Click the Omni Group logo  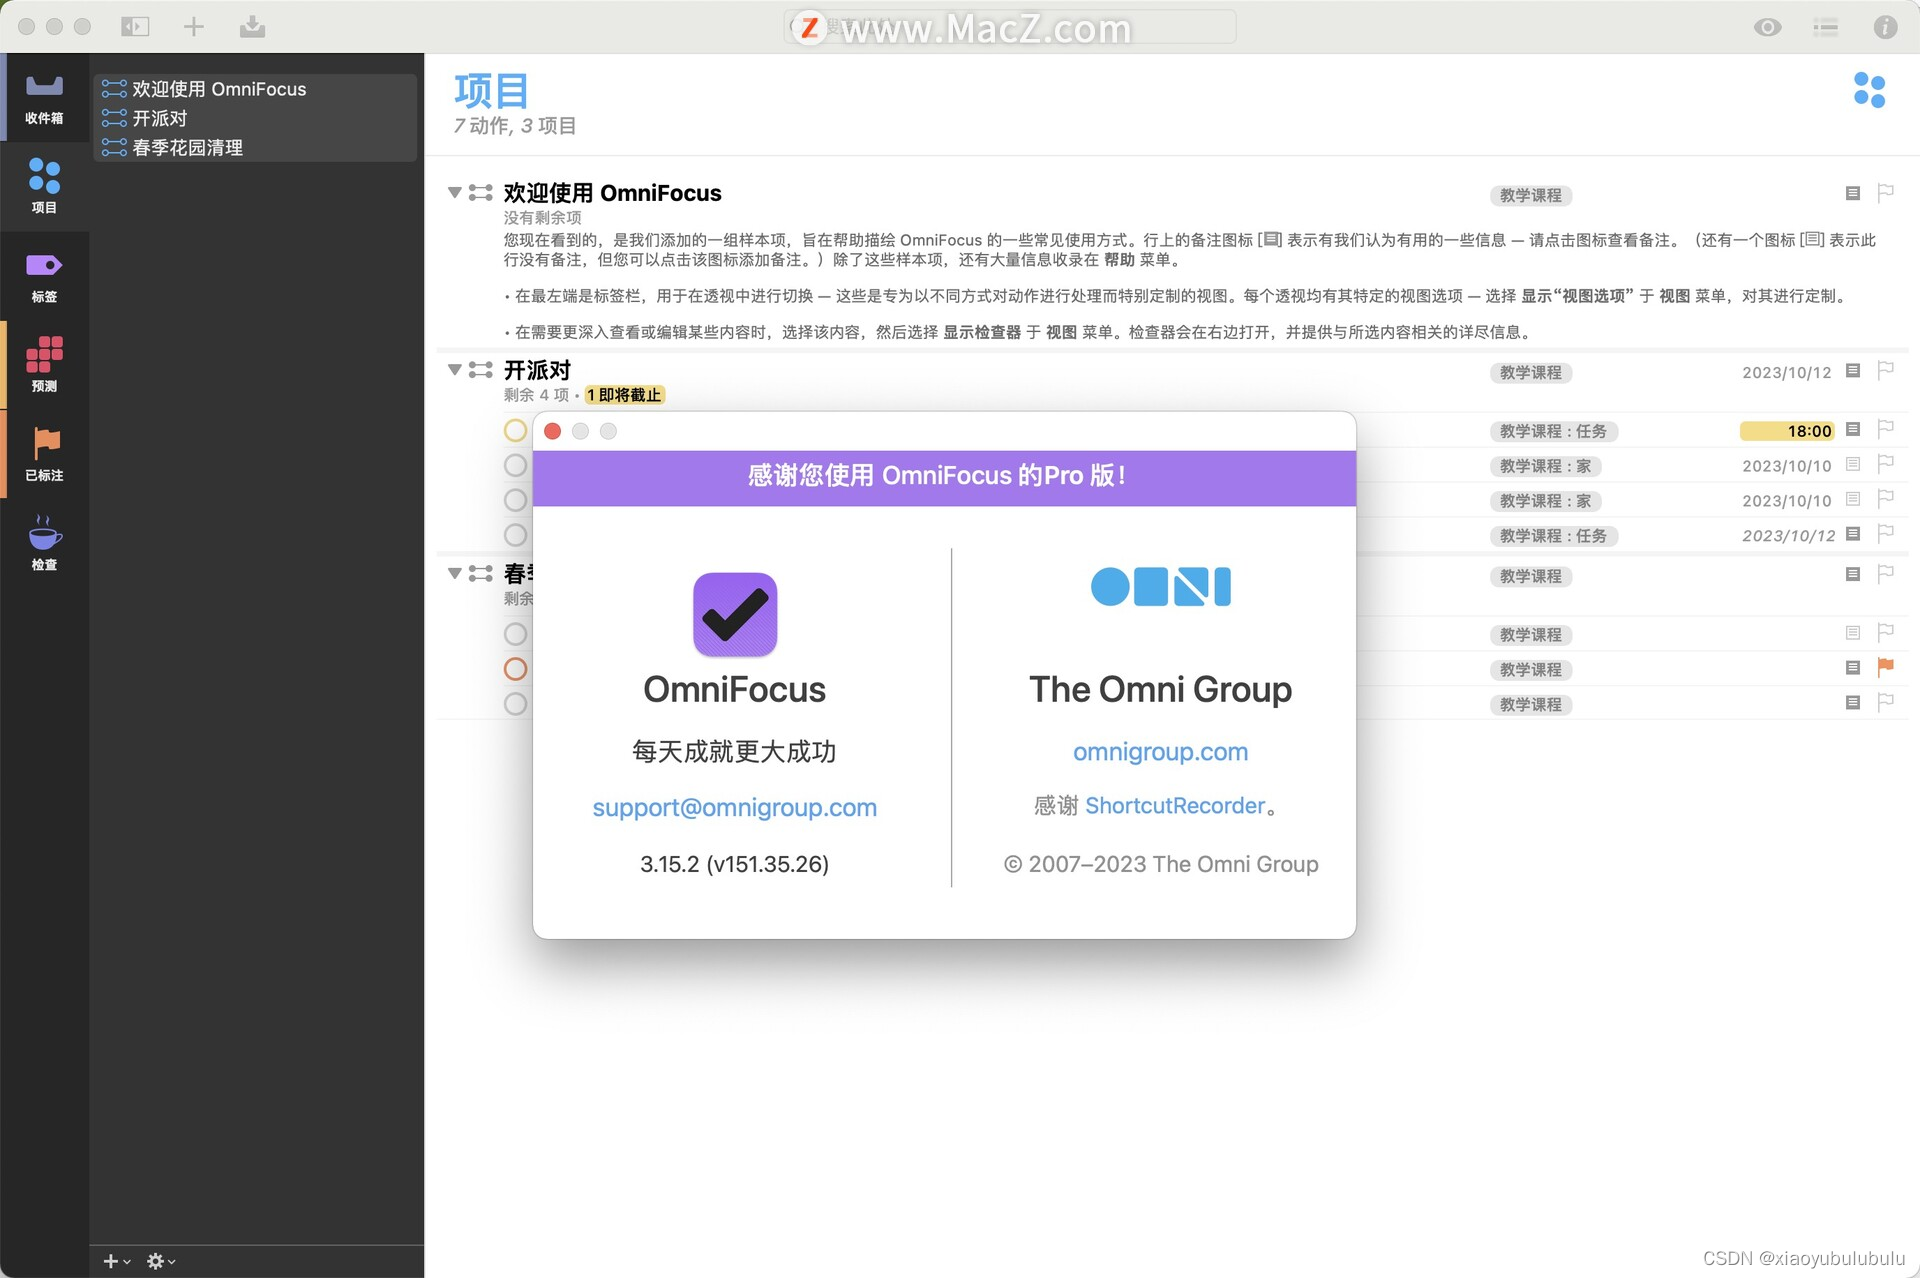(x=1160, y=586)
